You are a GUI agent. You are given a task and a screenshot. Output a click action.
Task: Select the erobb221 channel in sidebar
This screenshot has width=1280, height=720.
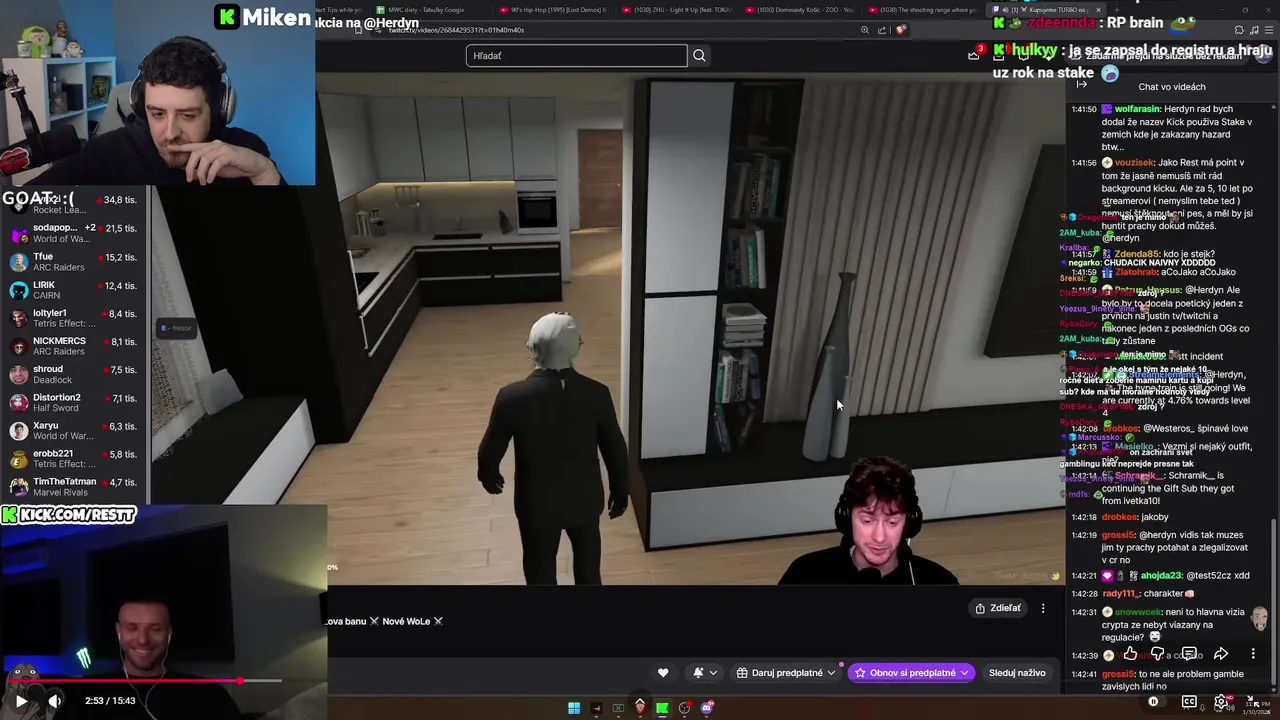click(x=73, y=459)
